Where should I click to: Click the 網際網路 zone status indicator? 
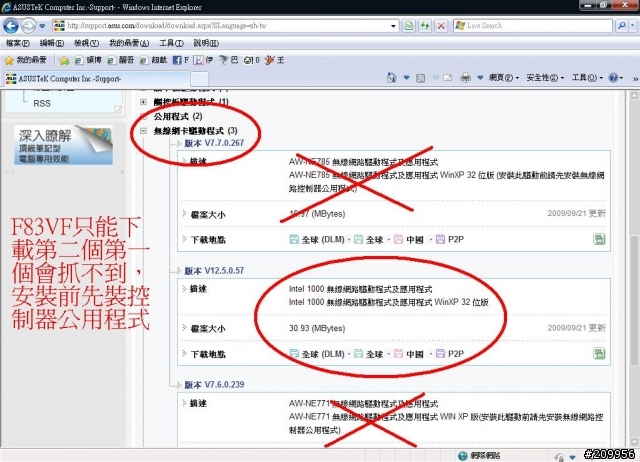pos(480,455)
